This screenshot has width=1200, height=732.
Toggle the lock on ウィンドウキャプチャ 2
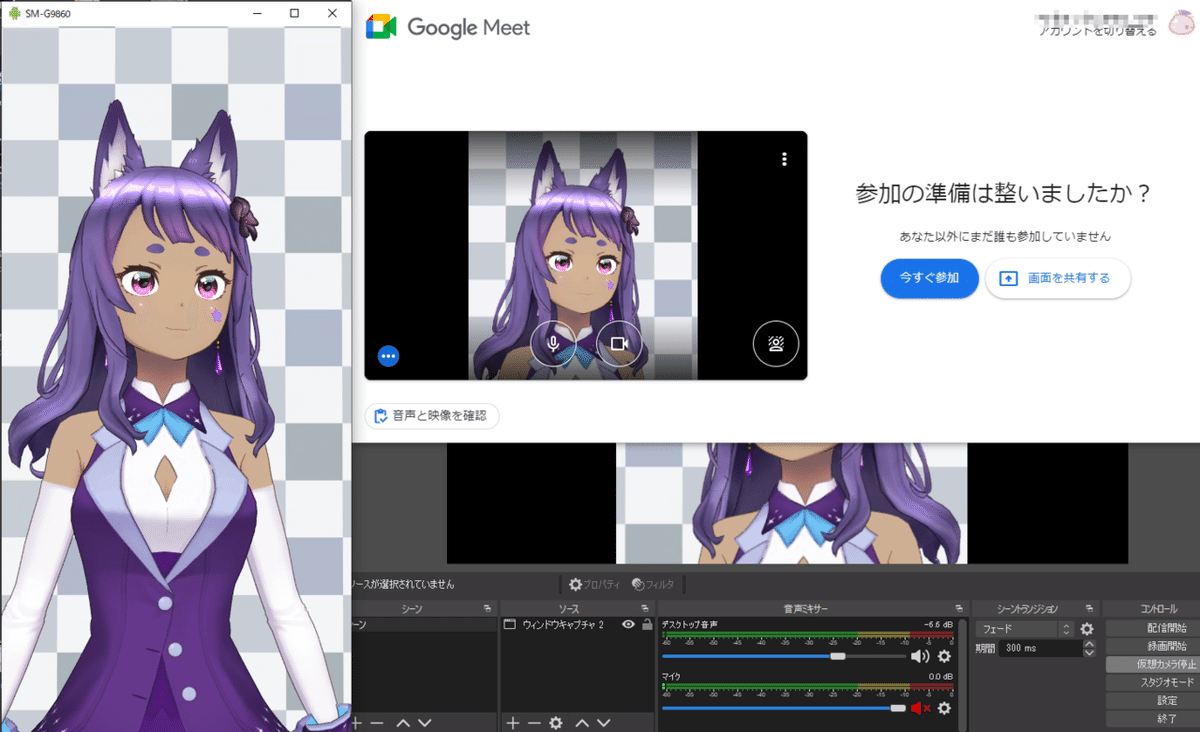647,625
